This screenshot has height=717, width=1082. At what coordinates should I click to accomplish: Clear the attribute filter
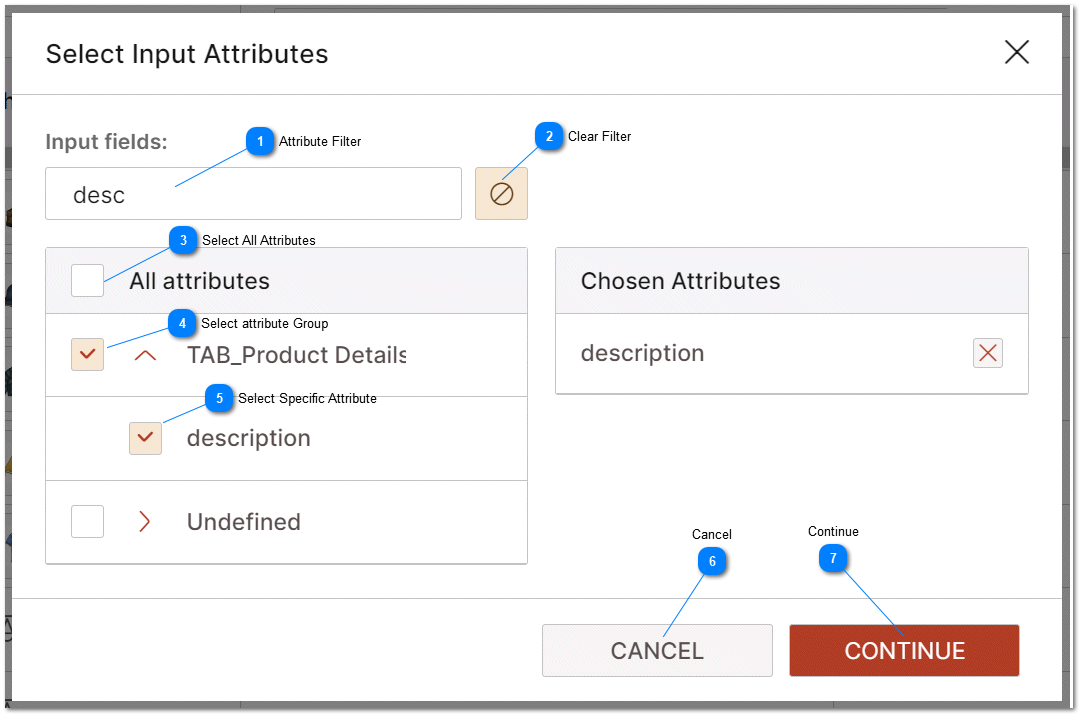pos(501,193)
